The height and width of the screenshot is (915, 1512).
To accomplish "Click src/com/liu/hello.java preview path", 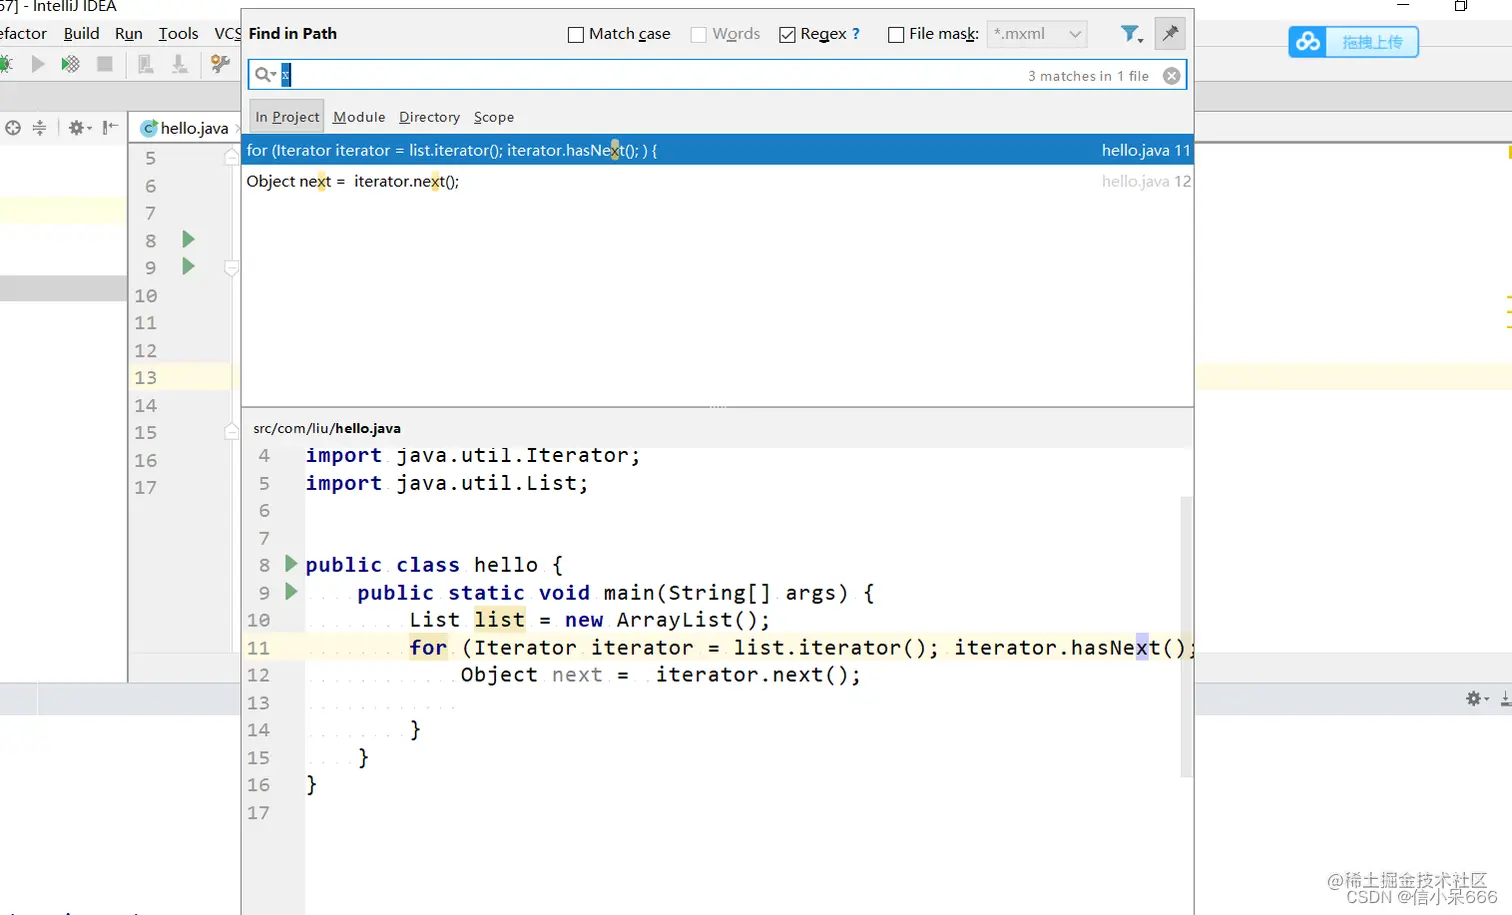I will [x=327, y=428].
